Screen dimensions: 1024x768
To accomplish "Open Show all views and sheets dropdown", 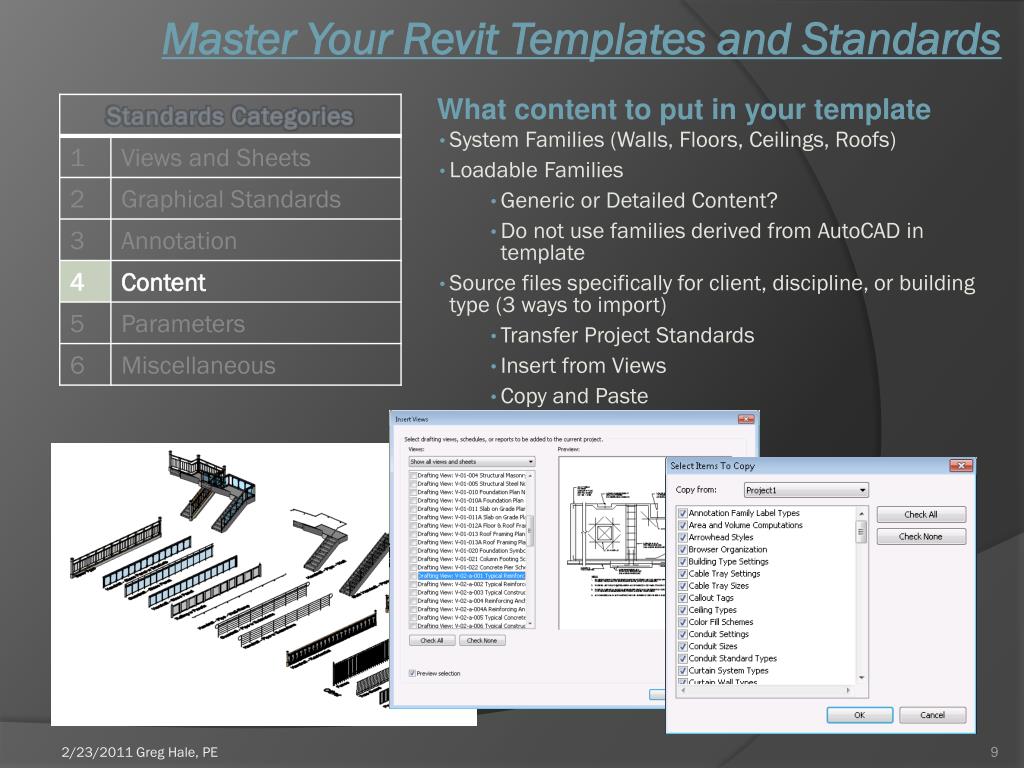I will [472, 462].
